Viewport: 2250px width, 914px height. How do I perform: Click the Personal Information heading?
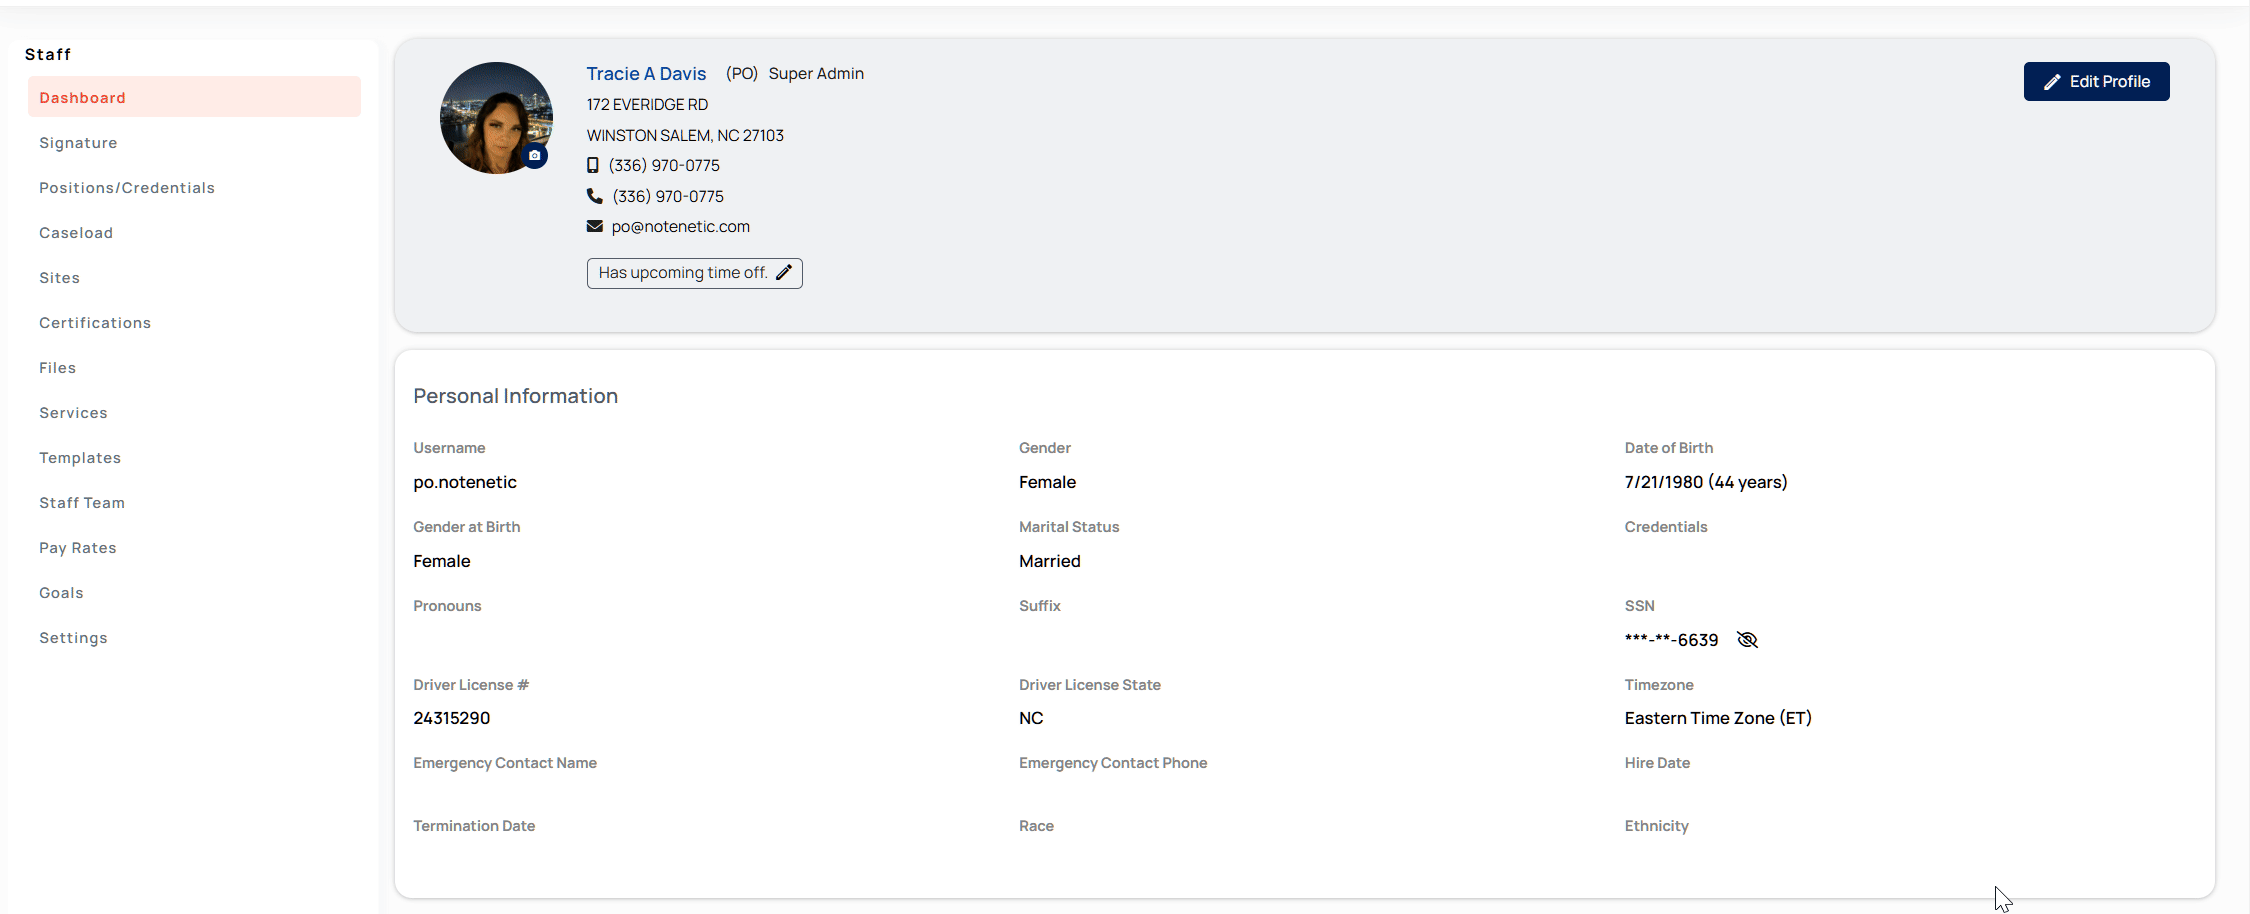tap(516, 396)
